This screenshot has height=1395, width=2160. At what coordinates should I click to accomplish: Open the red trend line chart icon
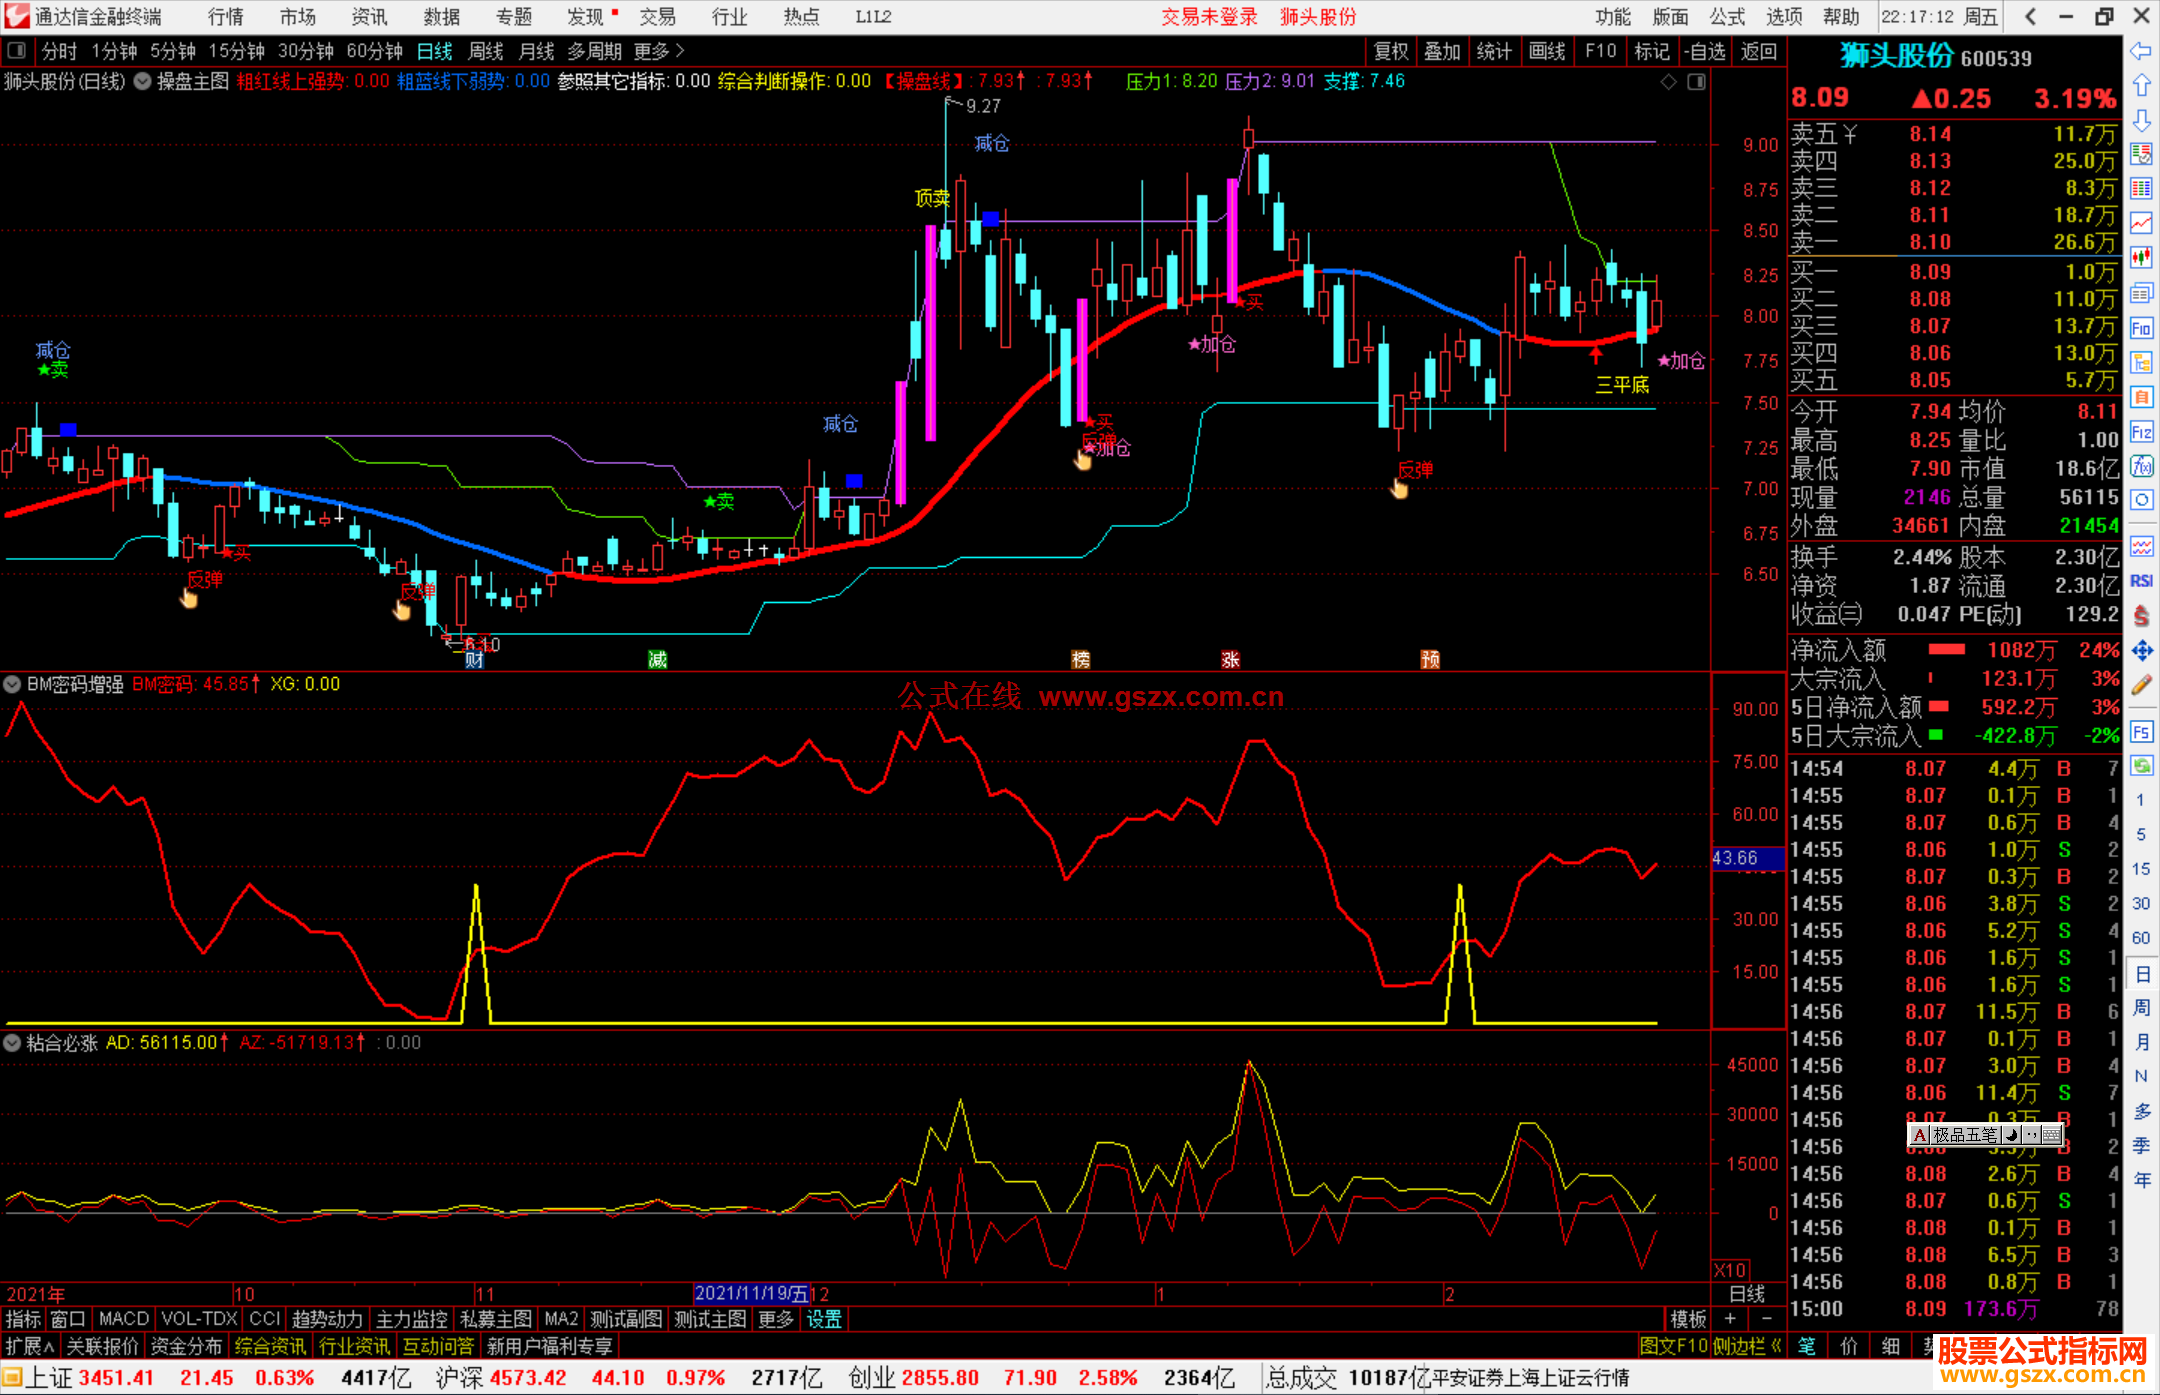2141,223
